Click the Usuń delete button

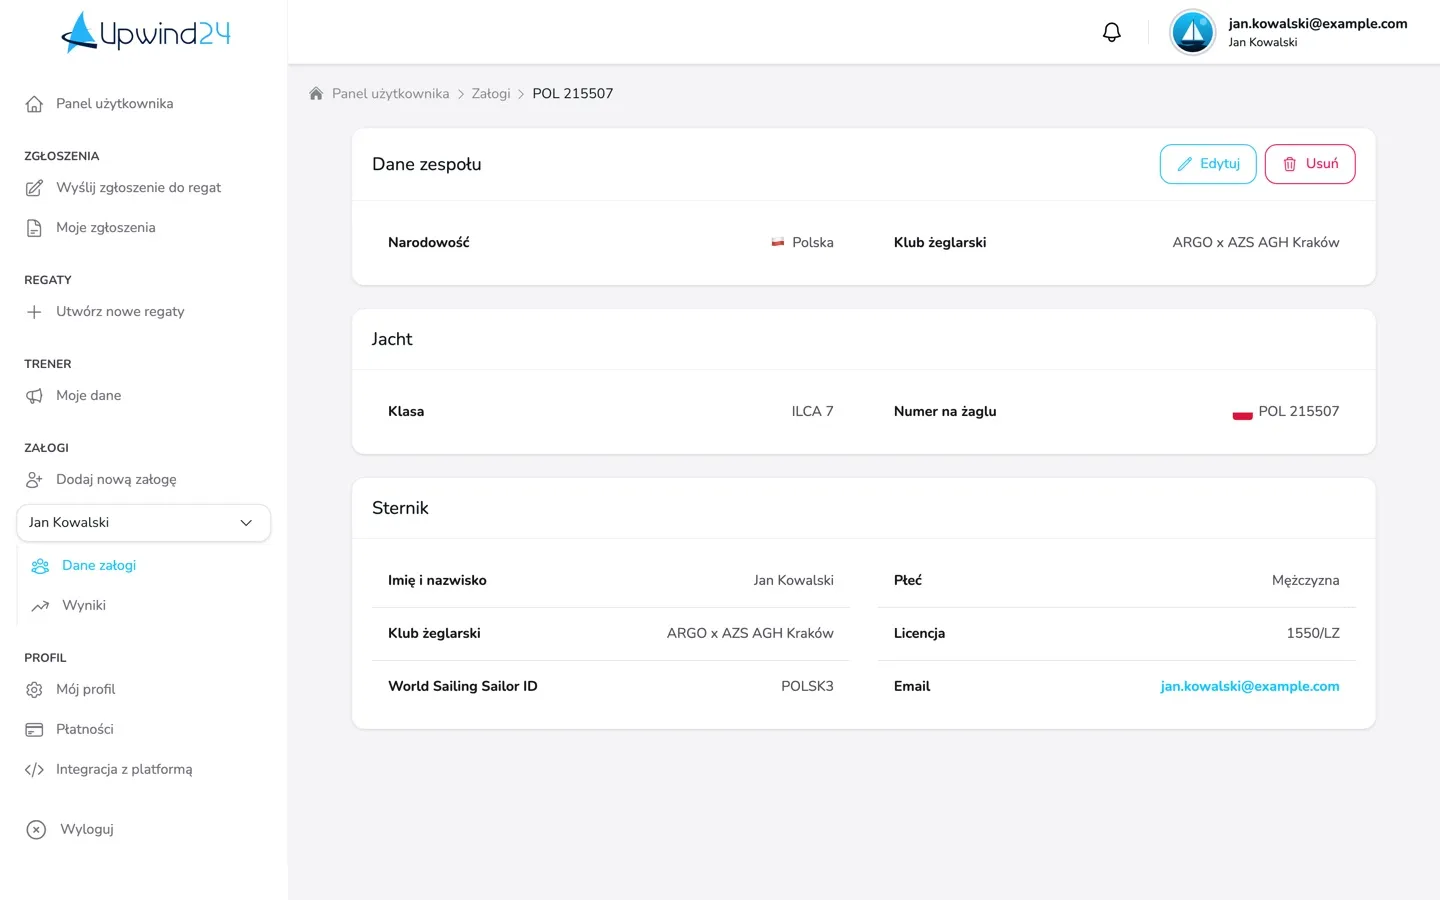pyautogui.click(x=1310, y=164)
